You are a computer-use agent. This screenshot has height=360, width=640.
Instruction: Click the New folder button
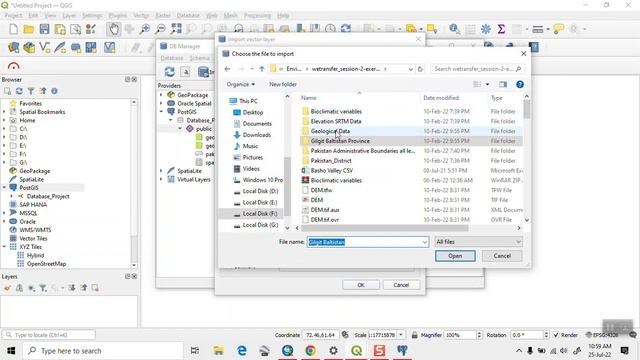tap(283, 84)
